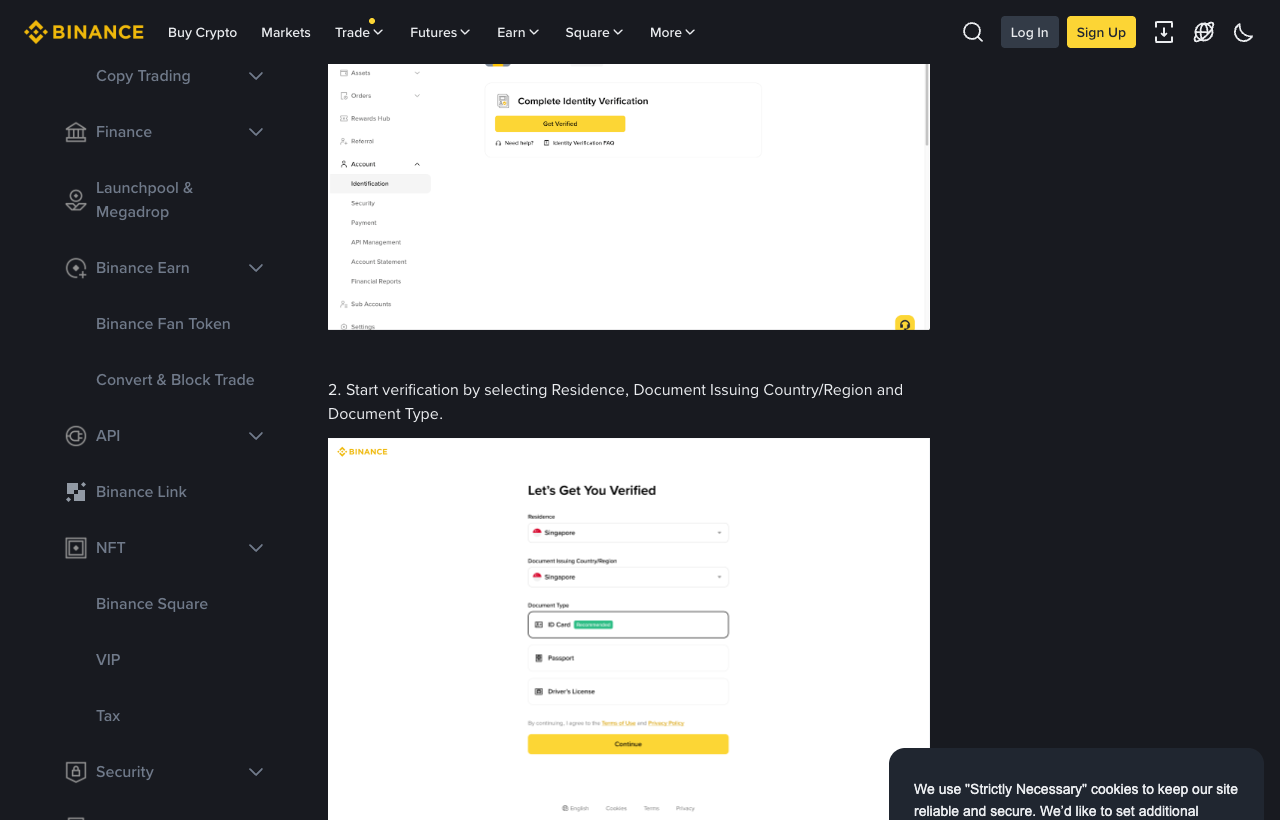Screen dimensions: 1280x820
Task: Open the Square dropdown menu
Action: click(594, 32)
